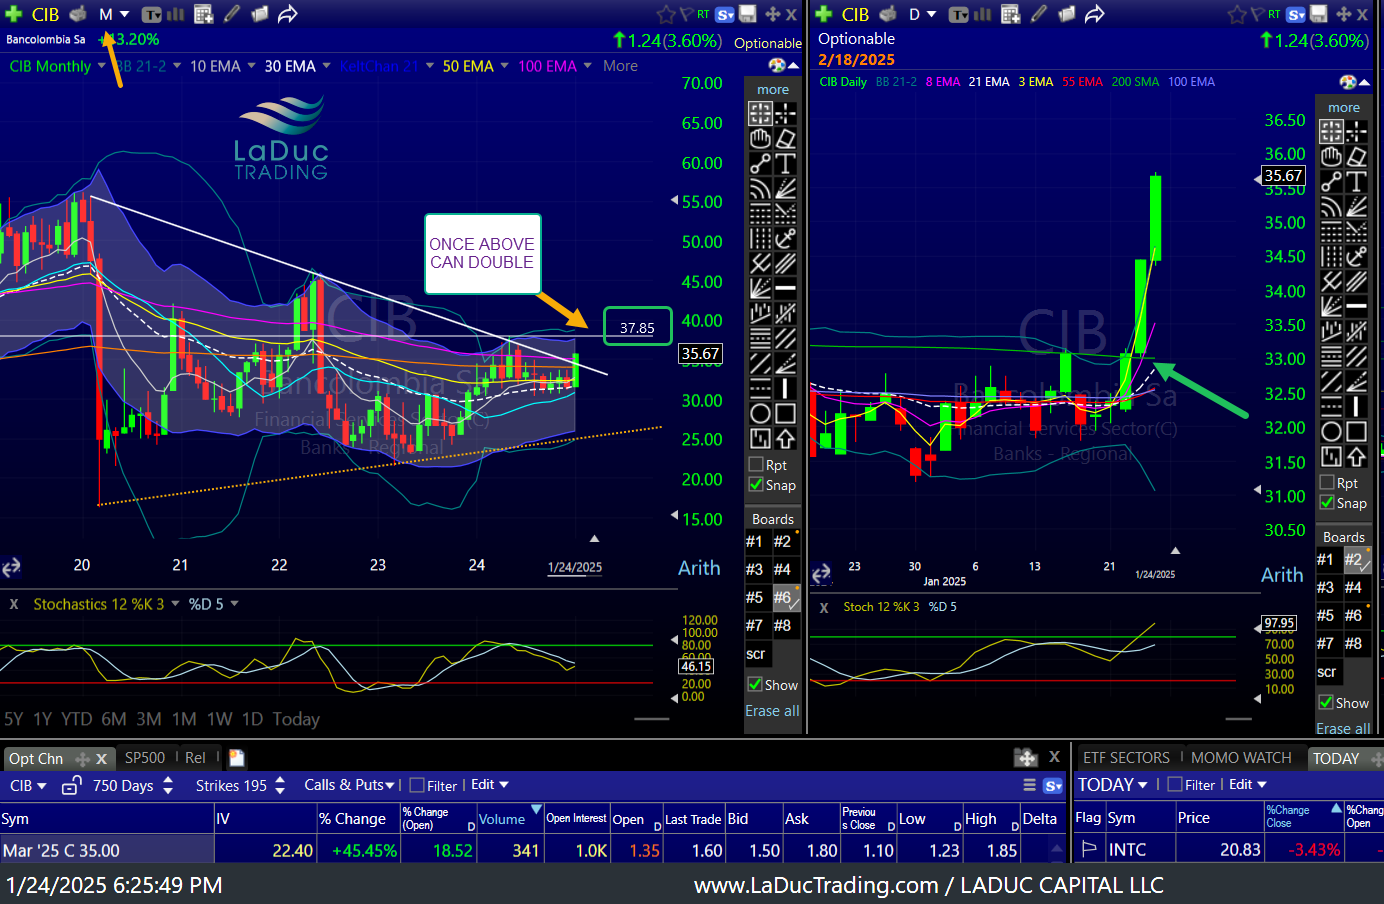Open the Edit menu in option chain toolbar

click(489, 785)
